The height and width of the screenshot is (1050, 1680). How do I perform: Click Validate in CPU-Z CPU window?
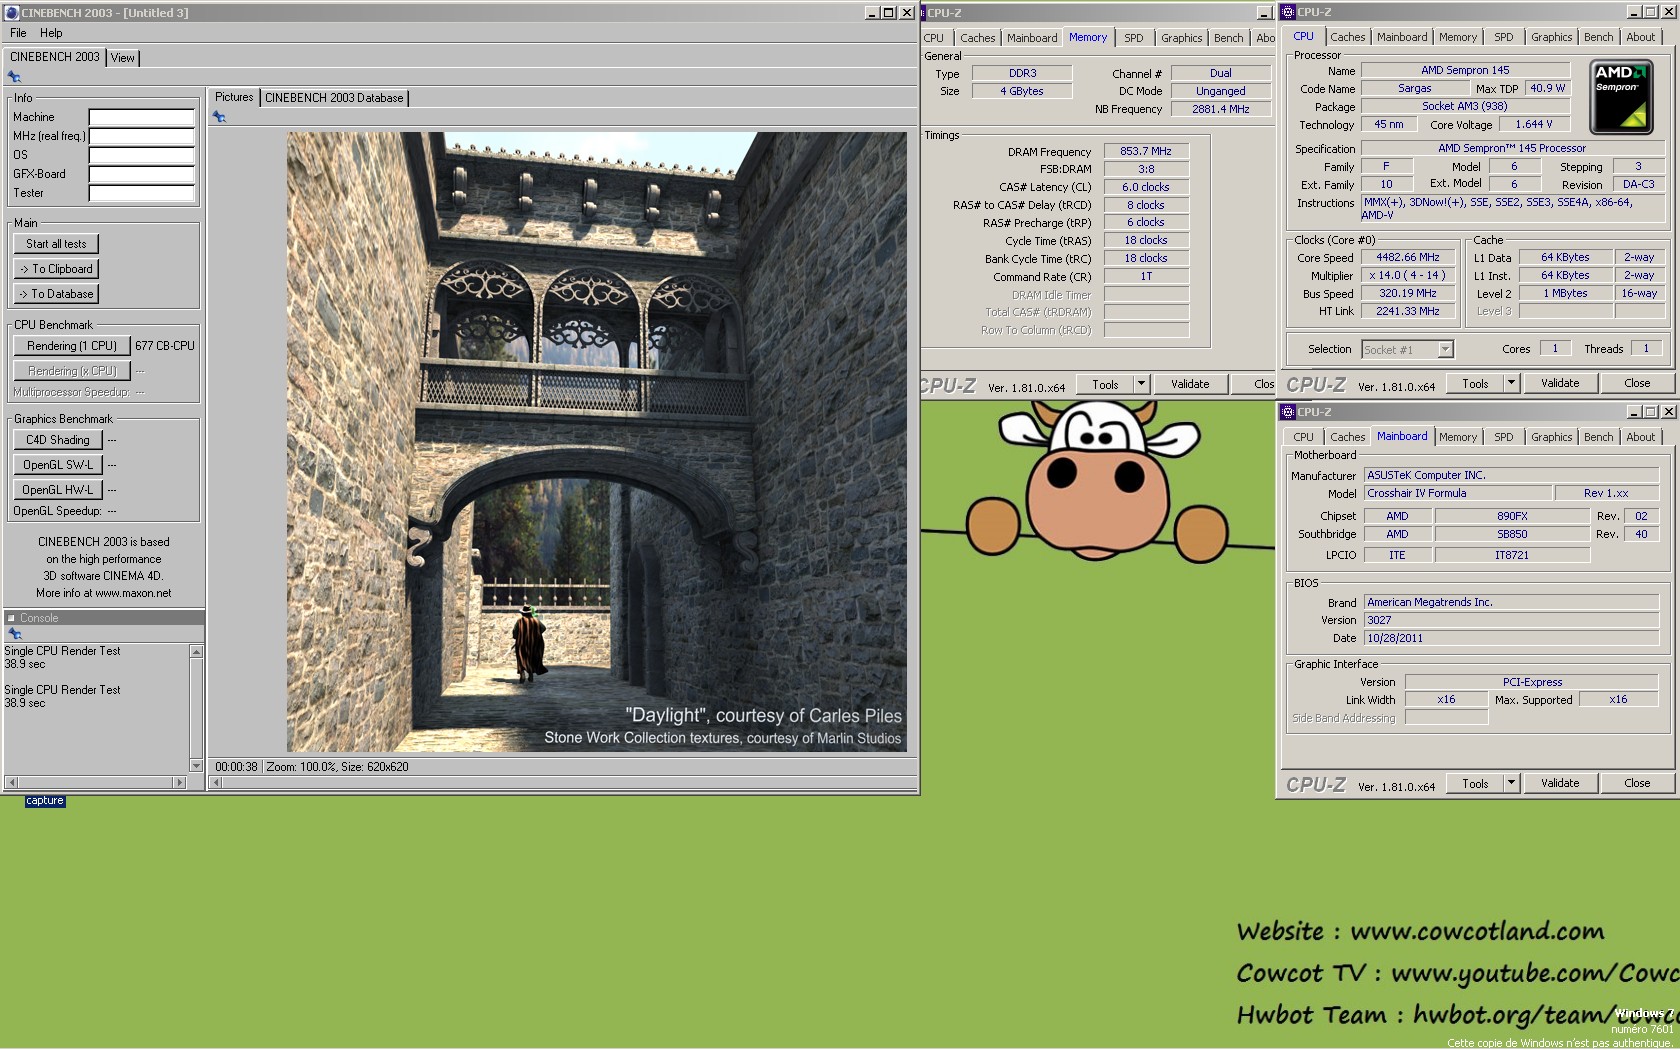[1559, 383]
